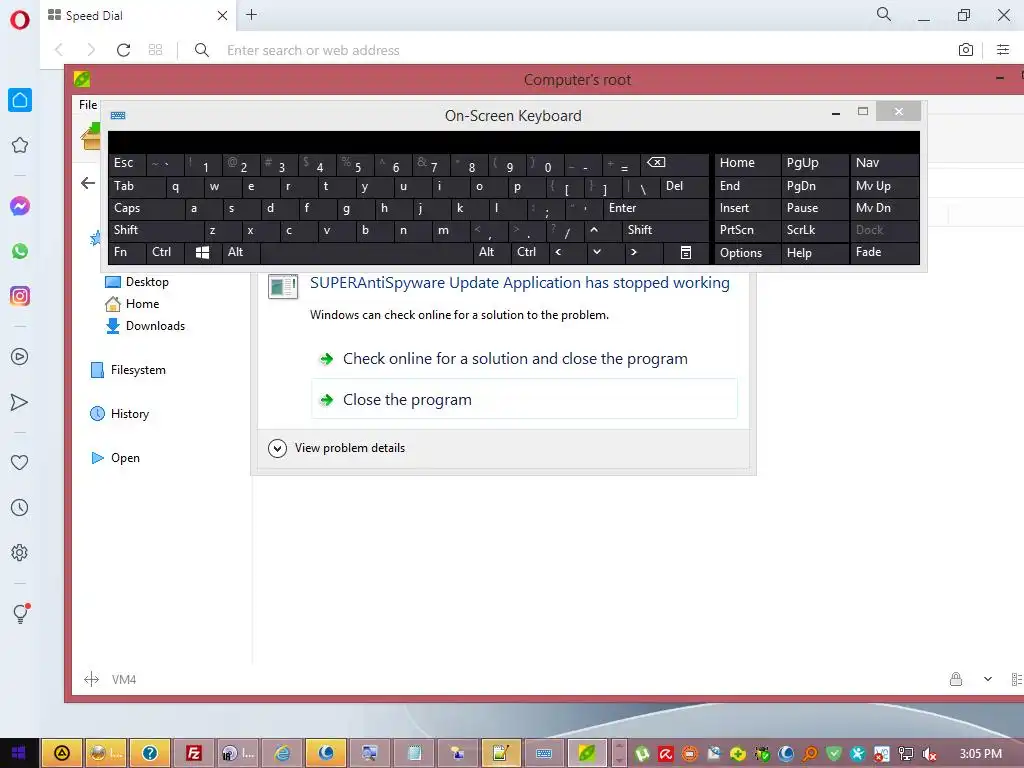The height and width of the screenshot is (768, 1024).
Task: Click Windows logo key on On-Screen Keyboard
Action: point(202,252)
